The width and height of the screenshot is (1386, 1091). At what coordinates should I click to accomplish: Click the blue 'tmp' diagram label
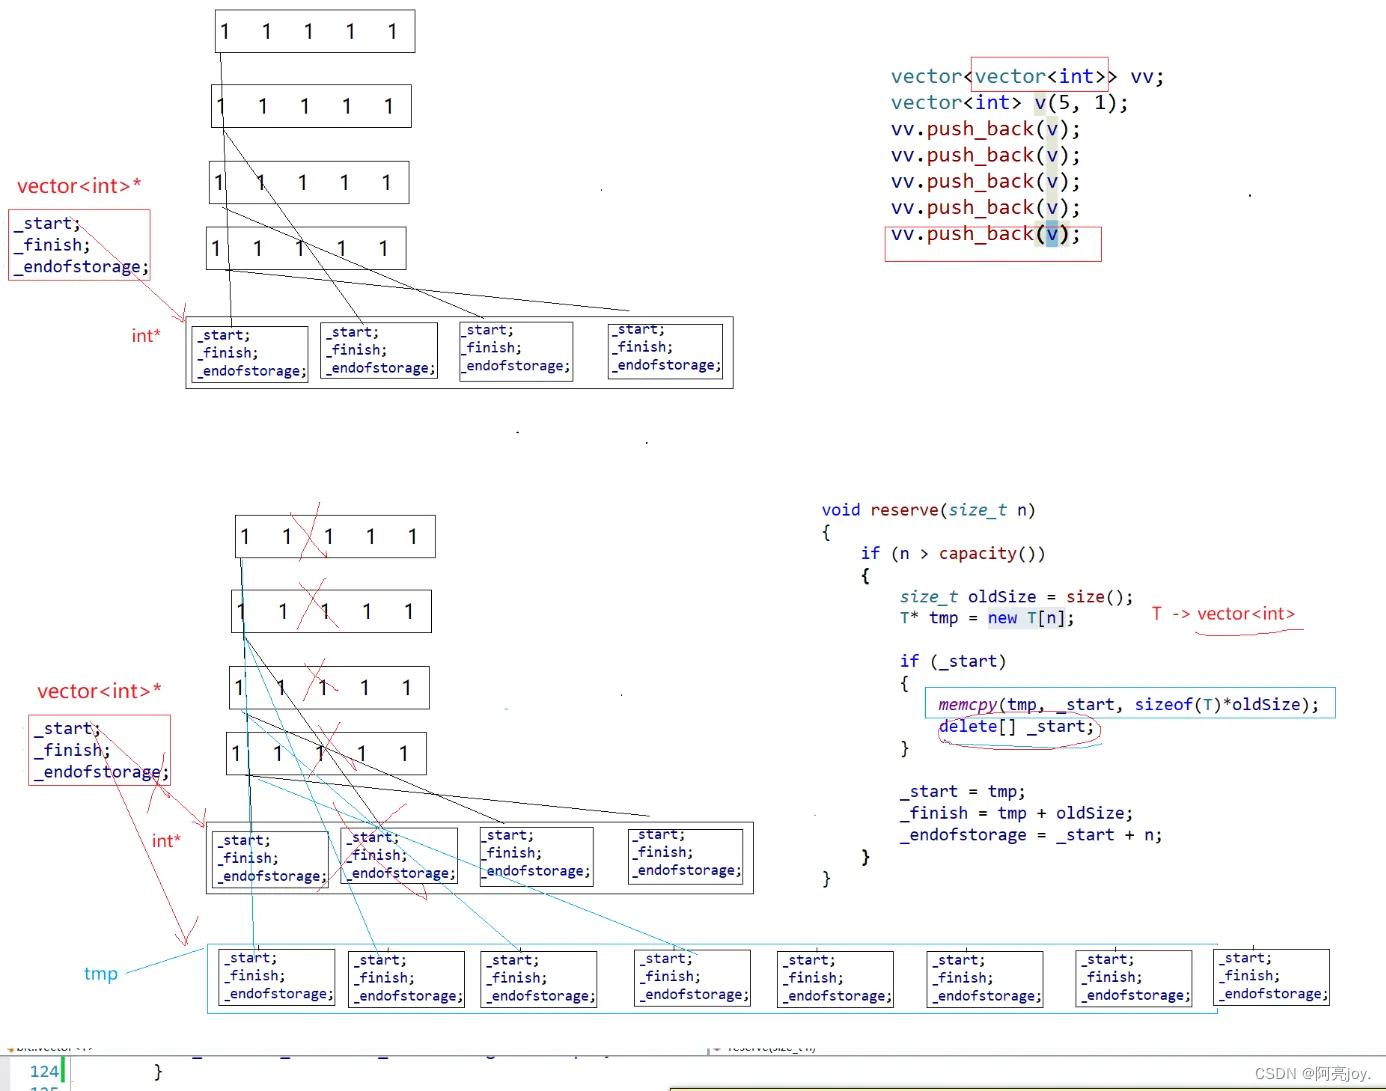click(101, 974)
